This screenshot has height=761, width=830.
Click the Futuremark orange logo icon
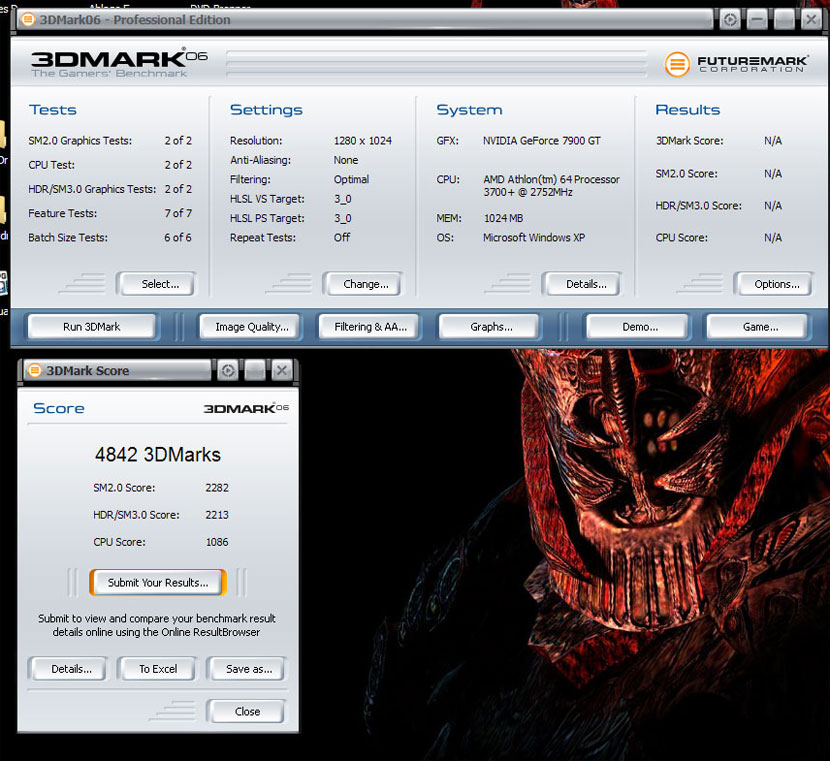coord(677,65)
